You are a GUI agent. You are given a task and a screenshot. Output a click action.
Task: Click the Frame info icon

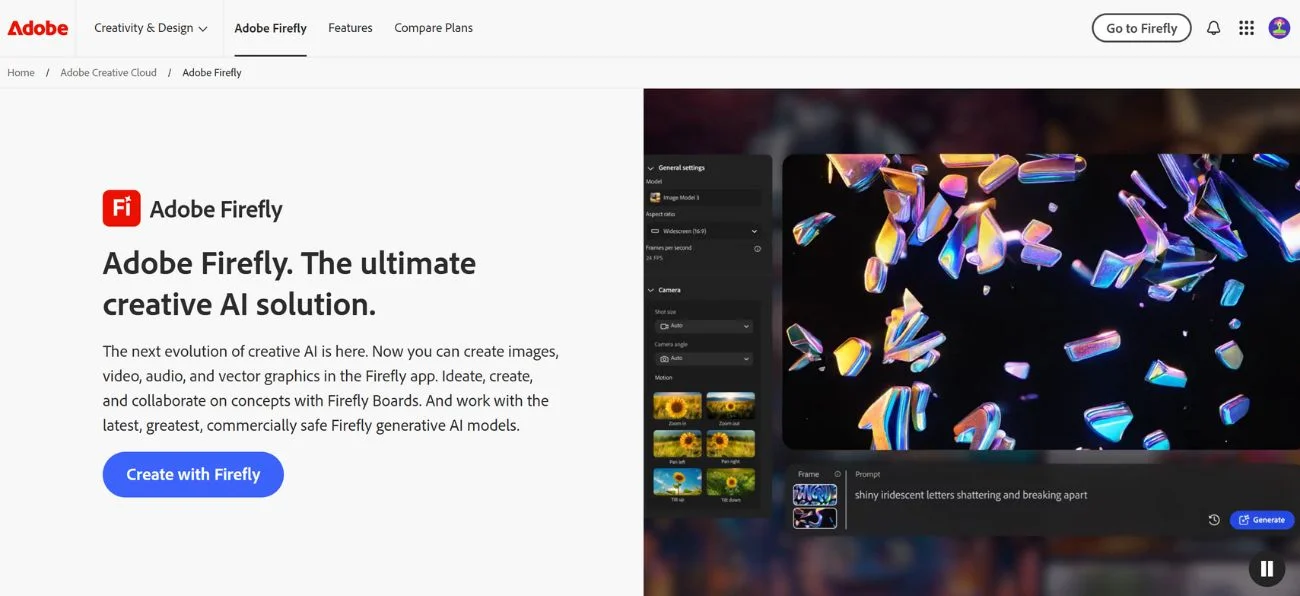click(x=838, y=474)
